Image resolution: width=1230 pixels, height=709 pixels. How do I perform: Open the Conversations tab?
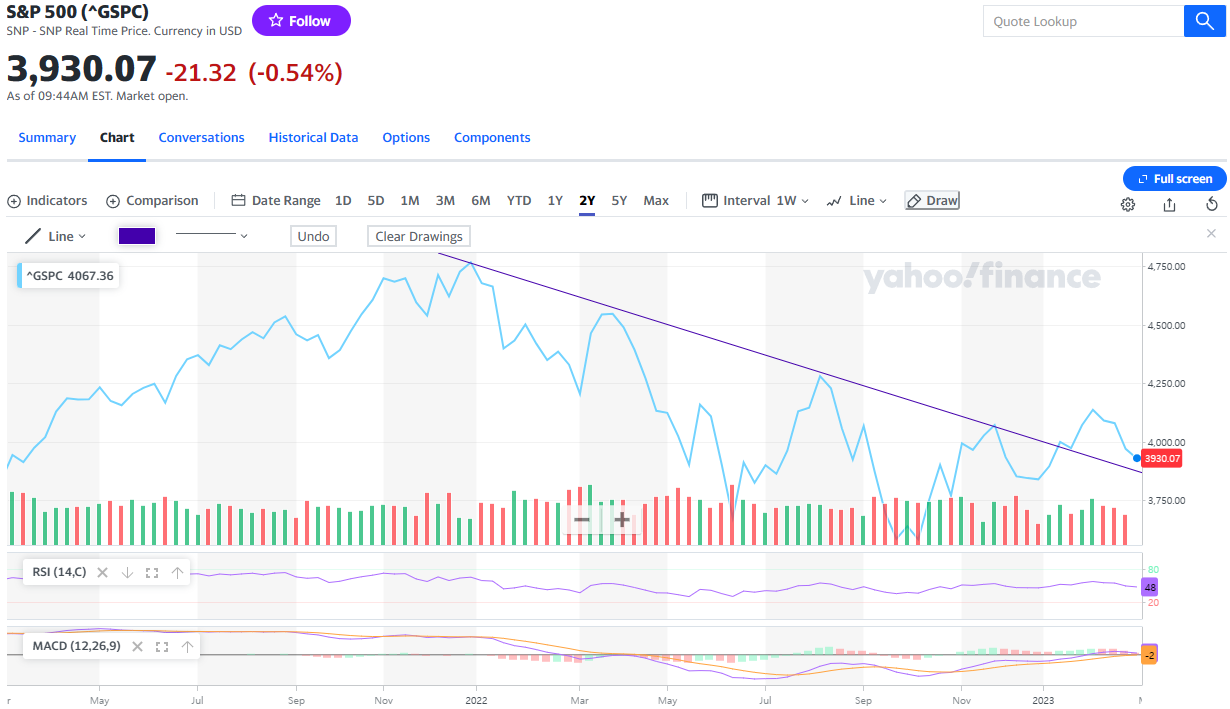(x=201, y=137)
